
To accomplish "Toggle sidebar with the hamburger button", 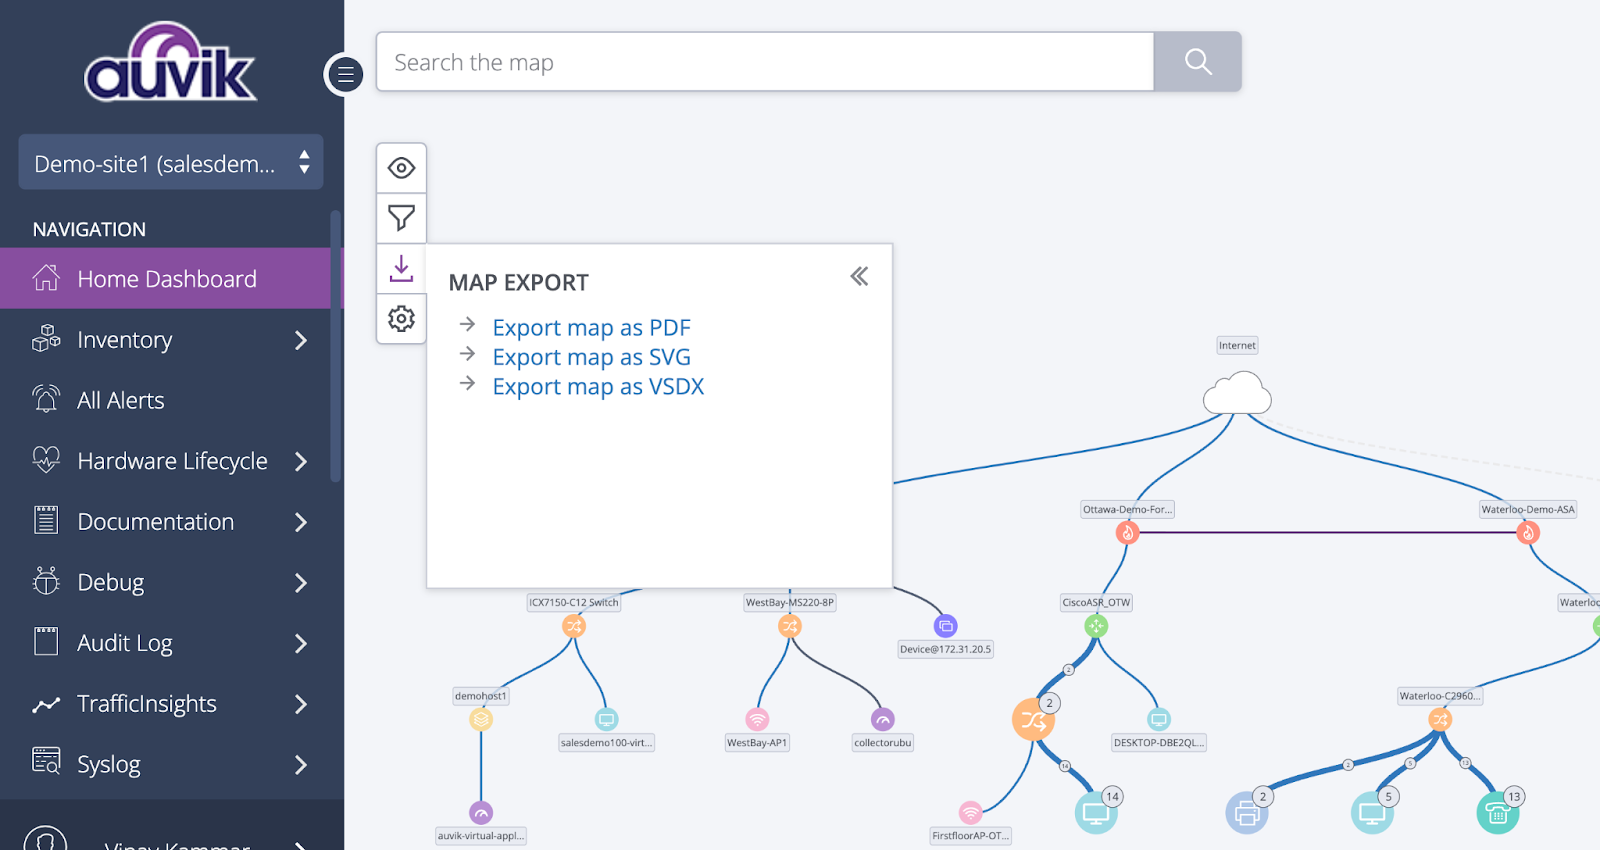I will (x=345, y=74).
